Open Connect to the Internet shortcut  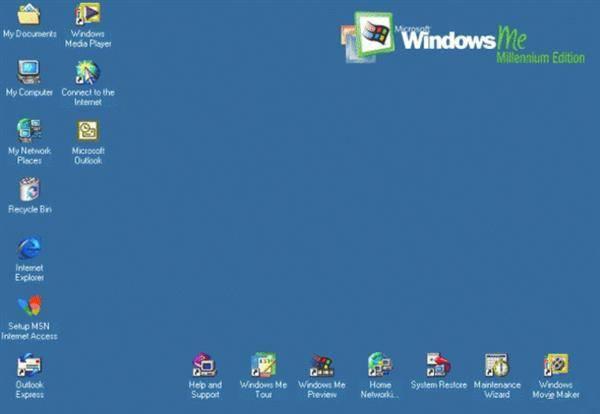pos(88,72)
